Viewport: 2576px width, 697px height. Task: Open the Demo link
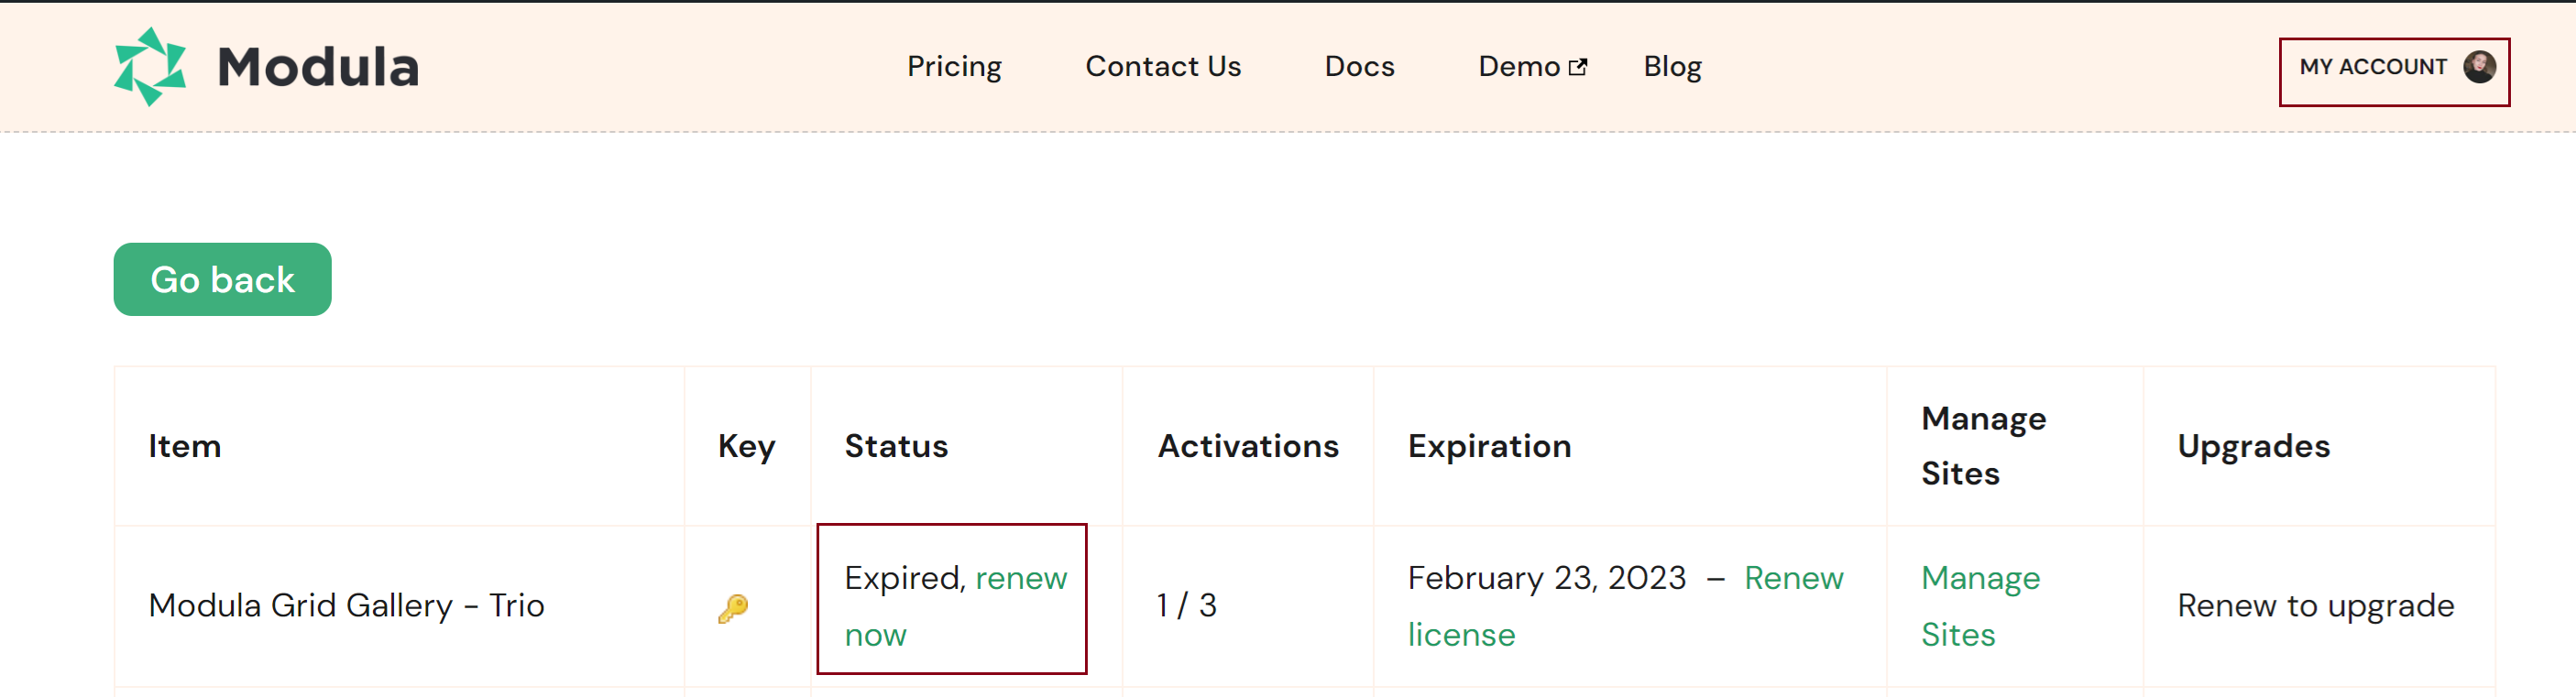point(1518,66)
